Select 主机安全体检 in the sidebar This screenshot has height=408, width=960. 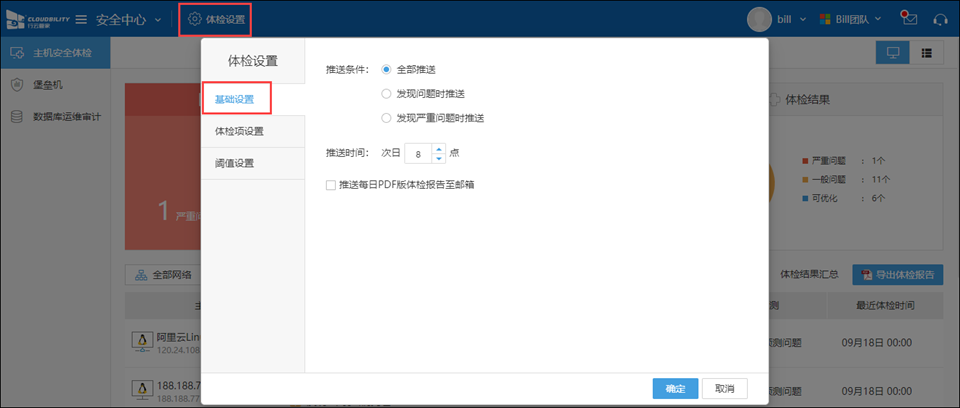click(x=55, y=53)
